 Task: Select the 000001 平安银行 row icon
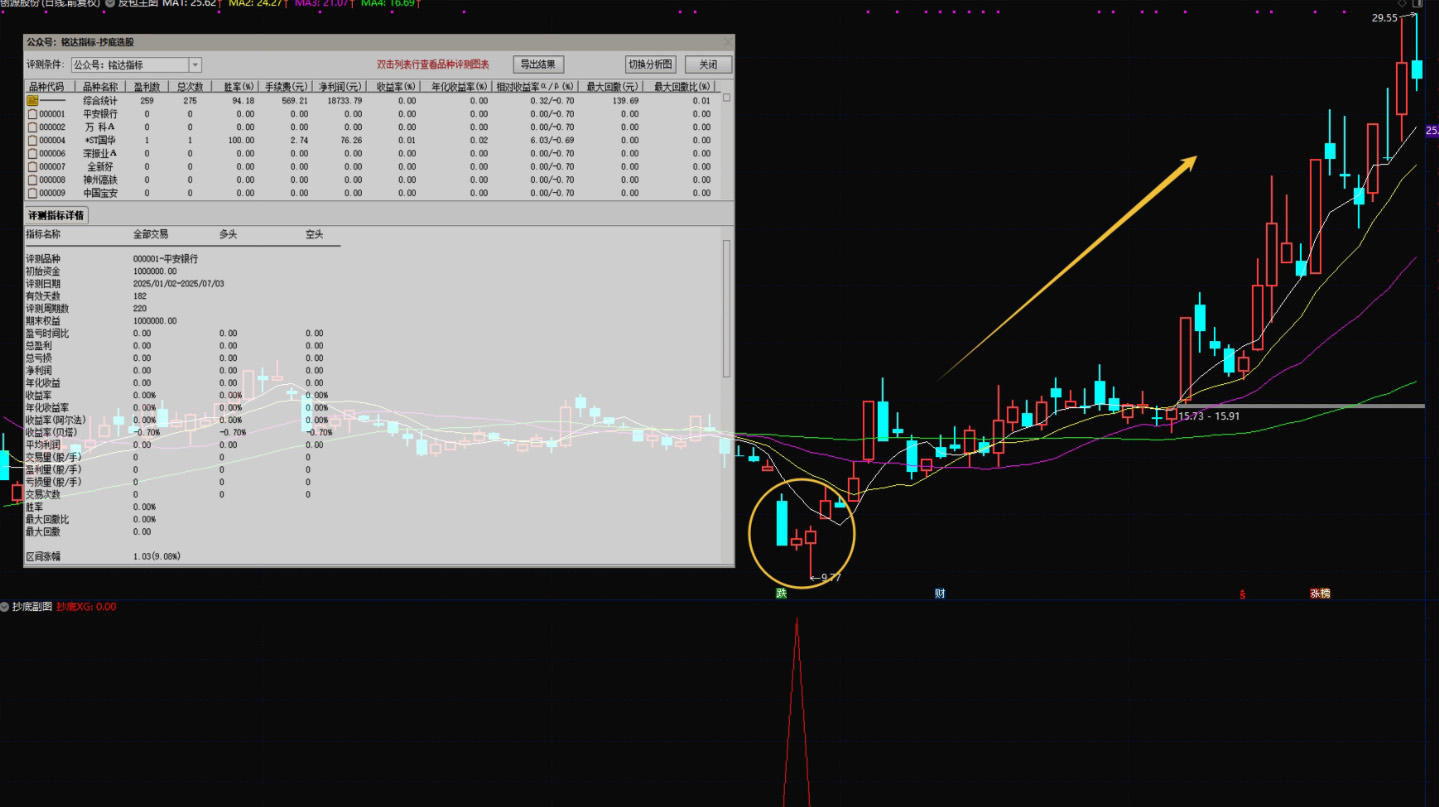32,114
